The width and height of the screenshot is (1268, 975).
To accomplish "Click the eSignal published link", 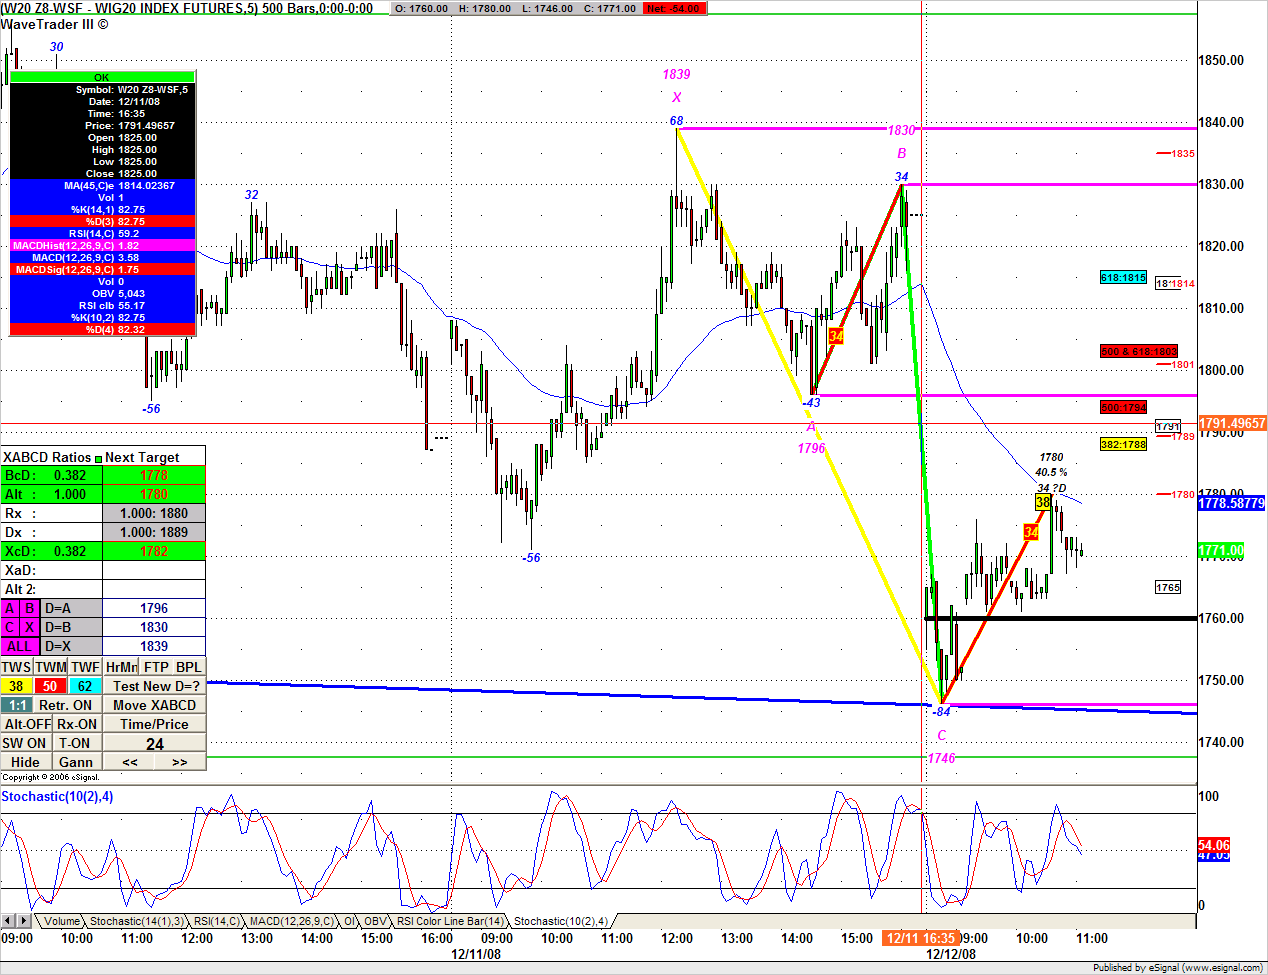I will click(x=1178, y=967).
